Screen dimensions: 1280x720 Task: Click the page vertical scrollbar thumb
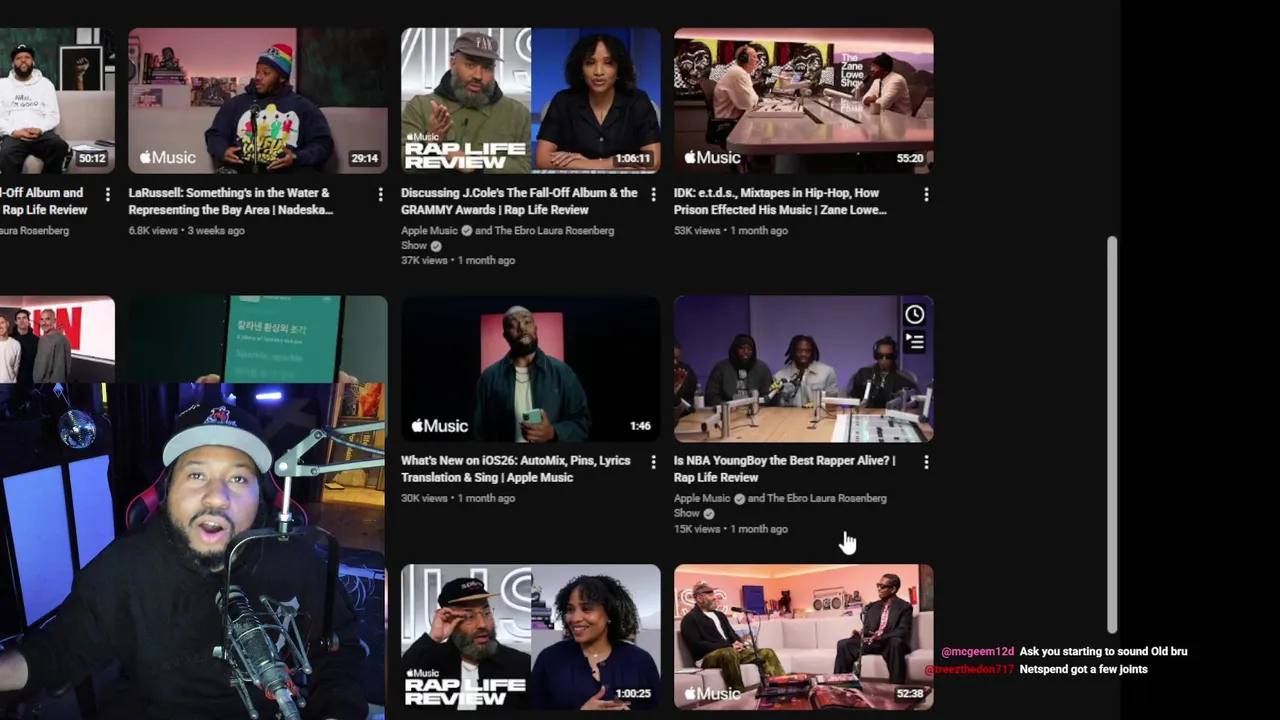click(x=1111, y=435)
